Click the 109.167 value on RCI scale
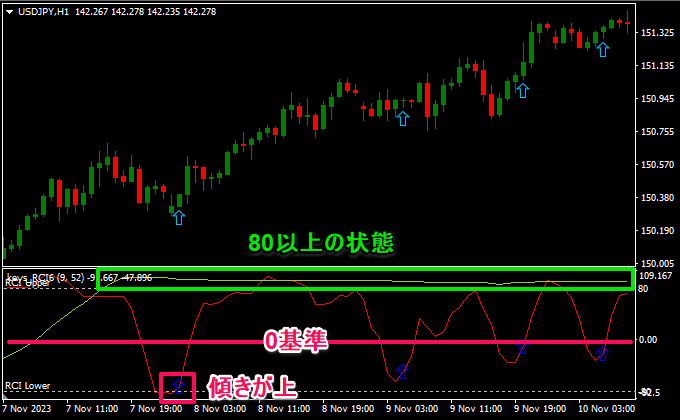The height and width of the screenshot is (420, 680). (x=656, y=276)
